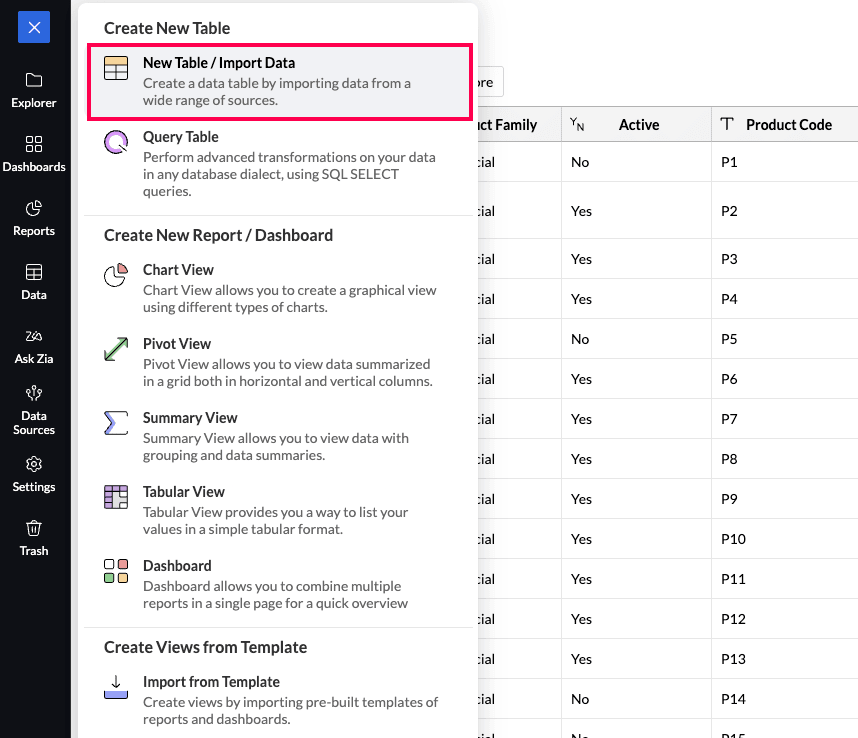Close the create menu with X button
858x738 pixels.
34,27
